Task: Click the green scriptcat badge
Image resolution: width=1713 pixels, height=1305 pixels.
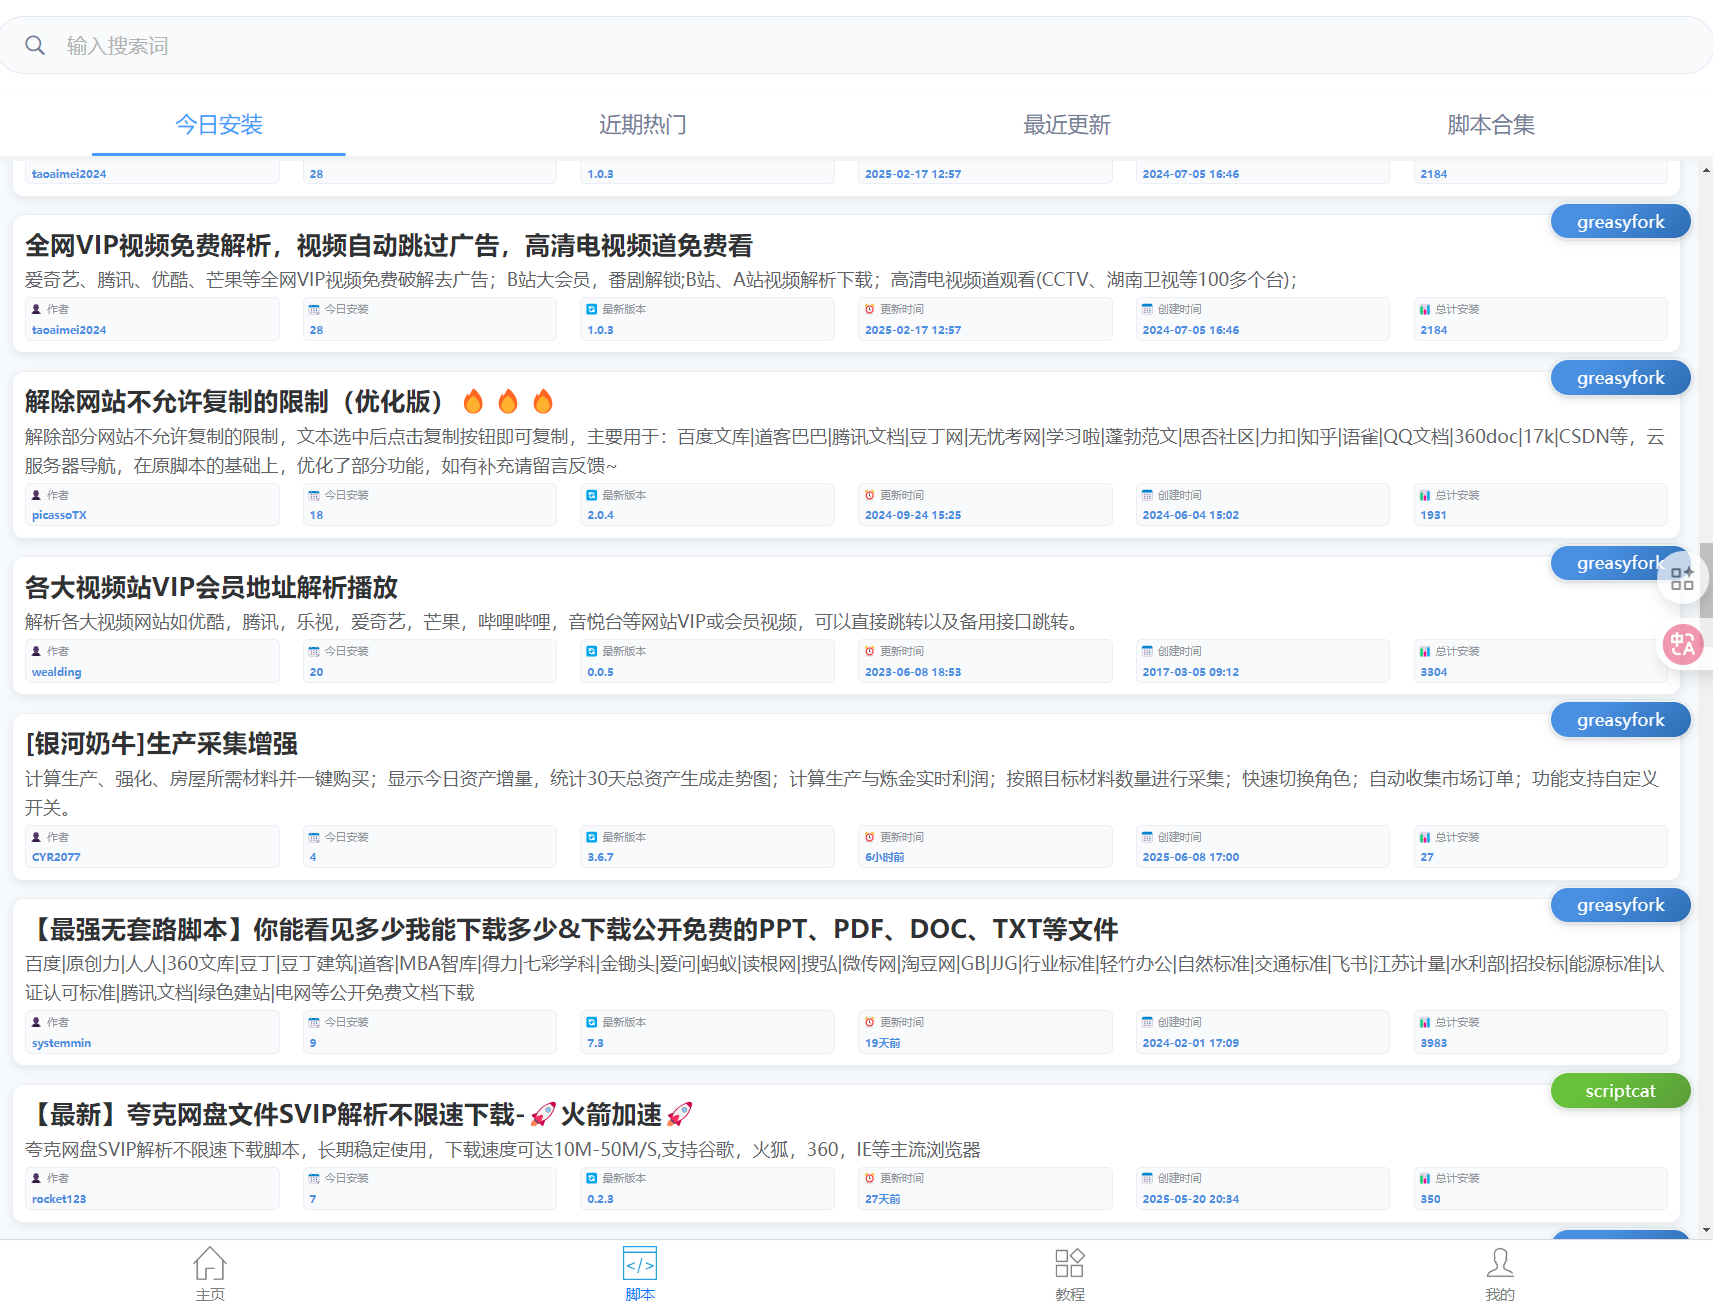Action: click(x=1621, y=1091)
